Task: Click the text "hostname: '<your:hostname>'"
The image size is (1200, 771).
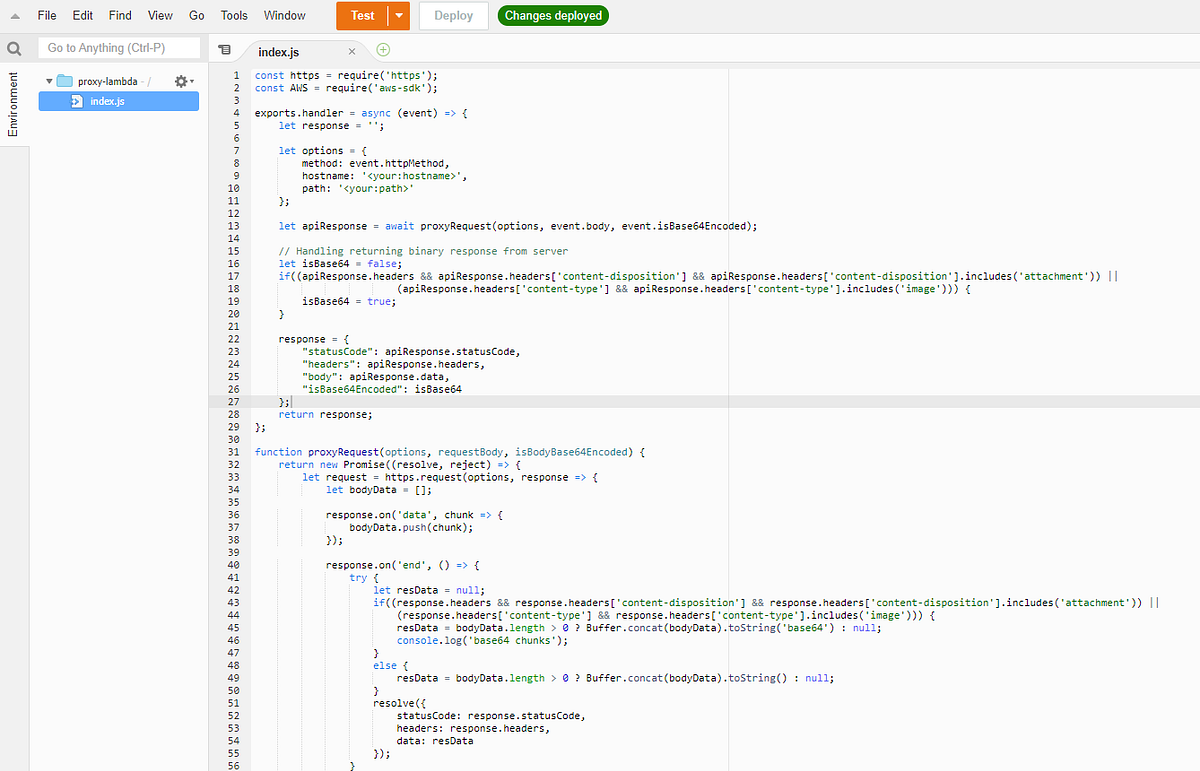Action: pyautogui.click(x=384, y=176)
